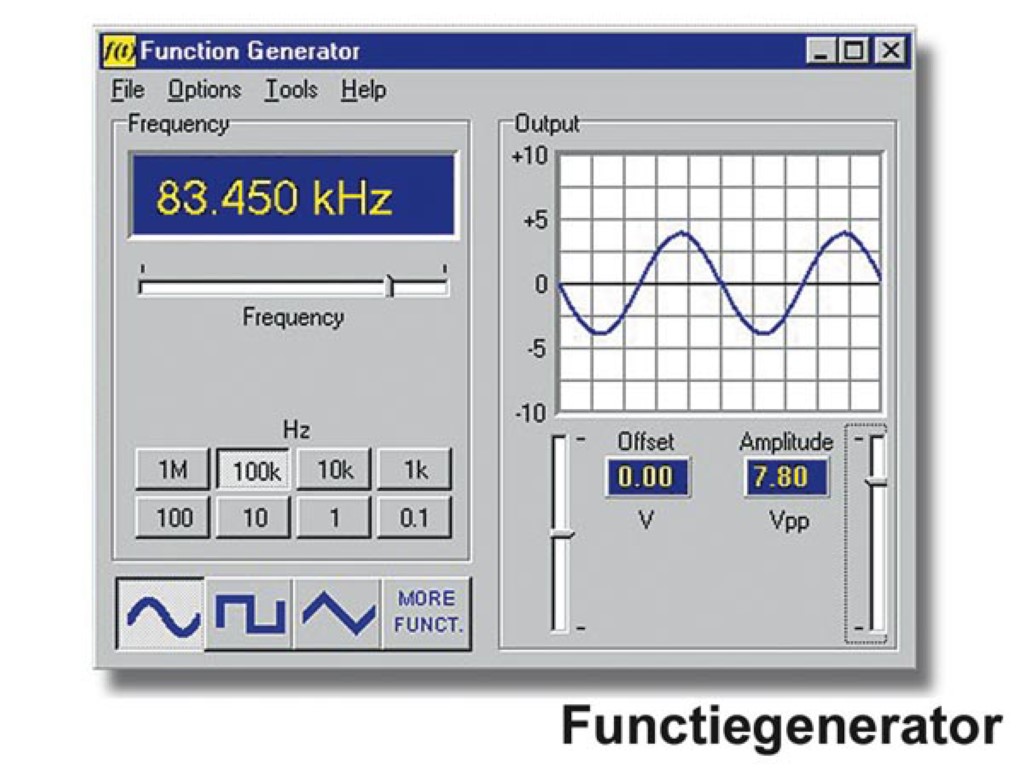Click the Offset value field
The width and height of the screenshot is (1024, 768).
(x=645, y=477)
